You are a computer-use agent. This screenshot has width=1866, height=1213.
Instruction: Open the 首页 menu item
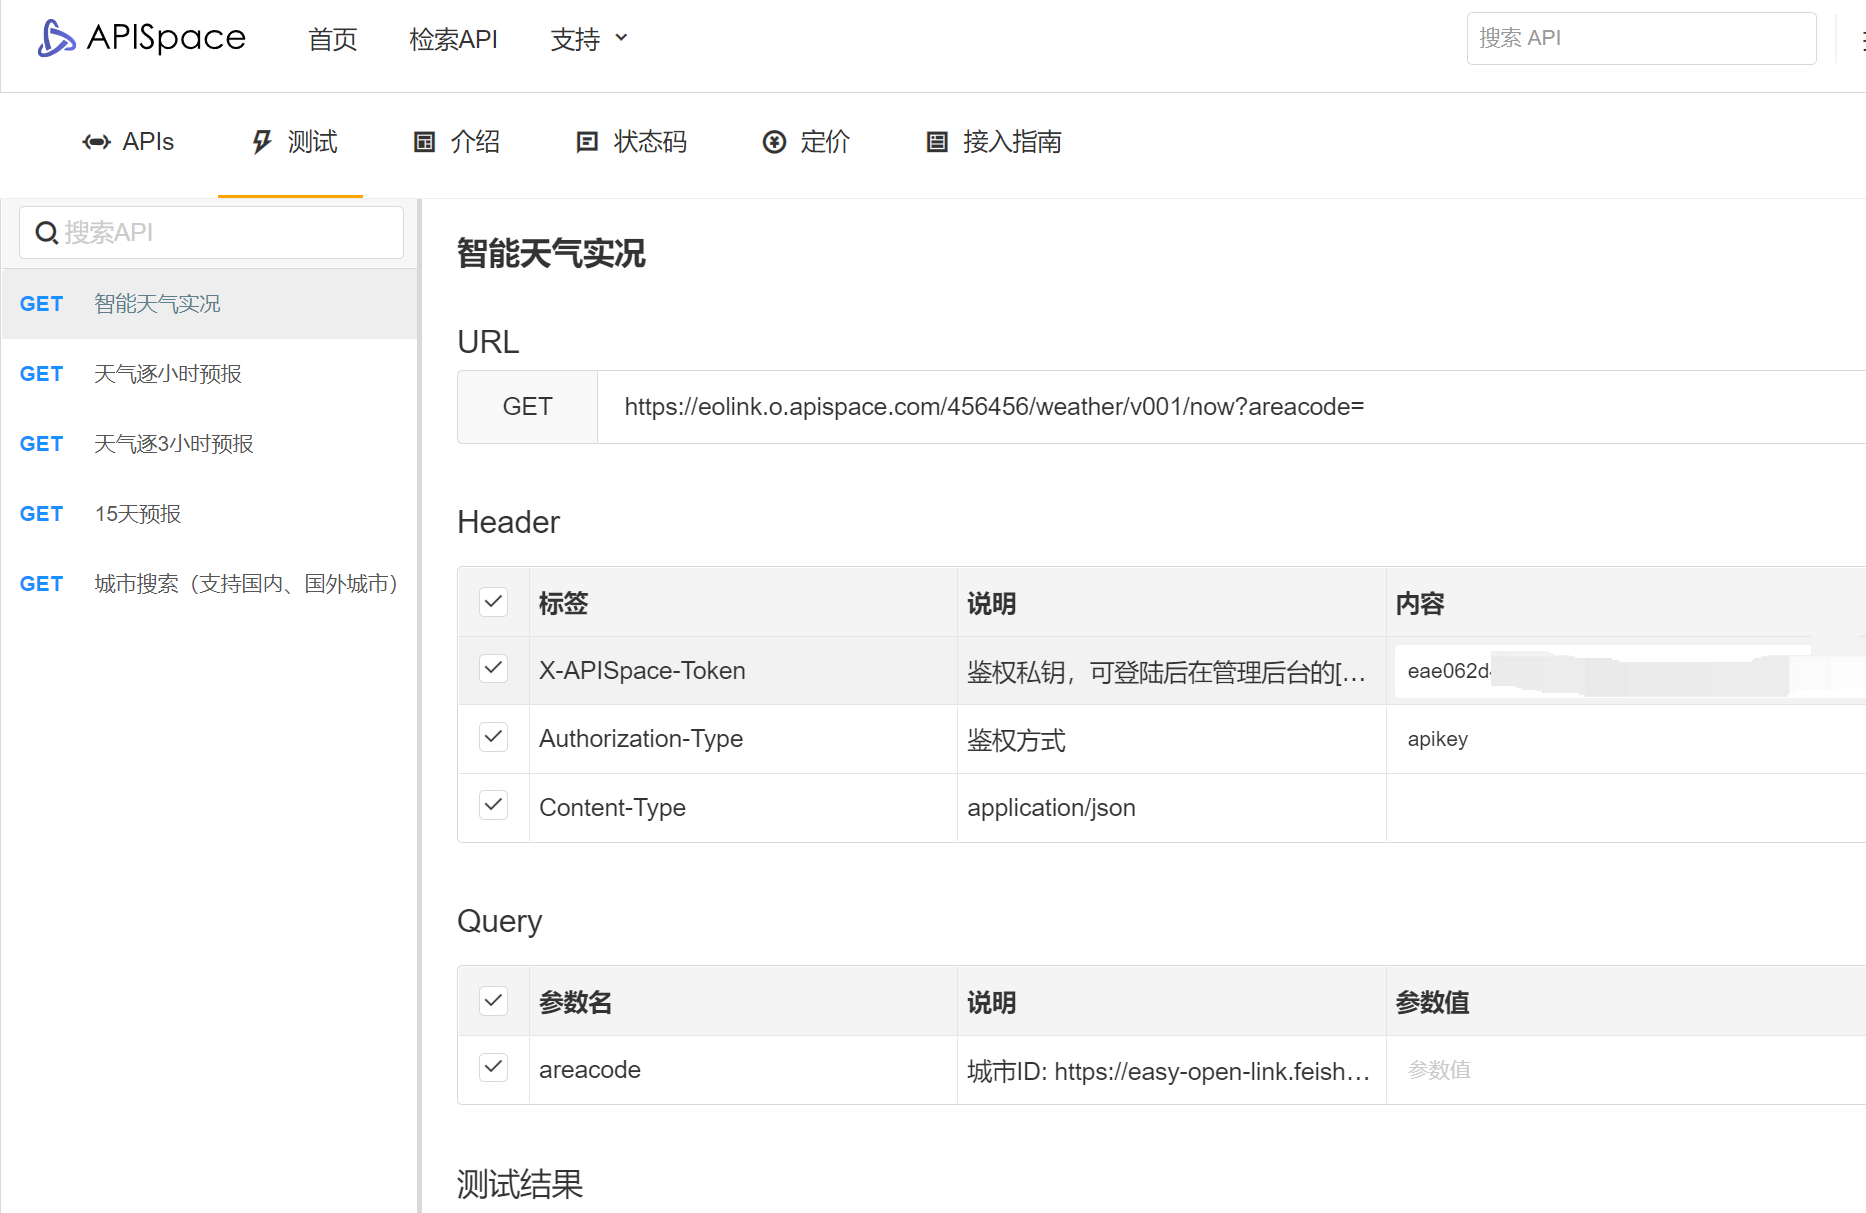pyautogui.click(x=332, y=38)
